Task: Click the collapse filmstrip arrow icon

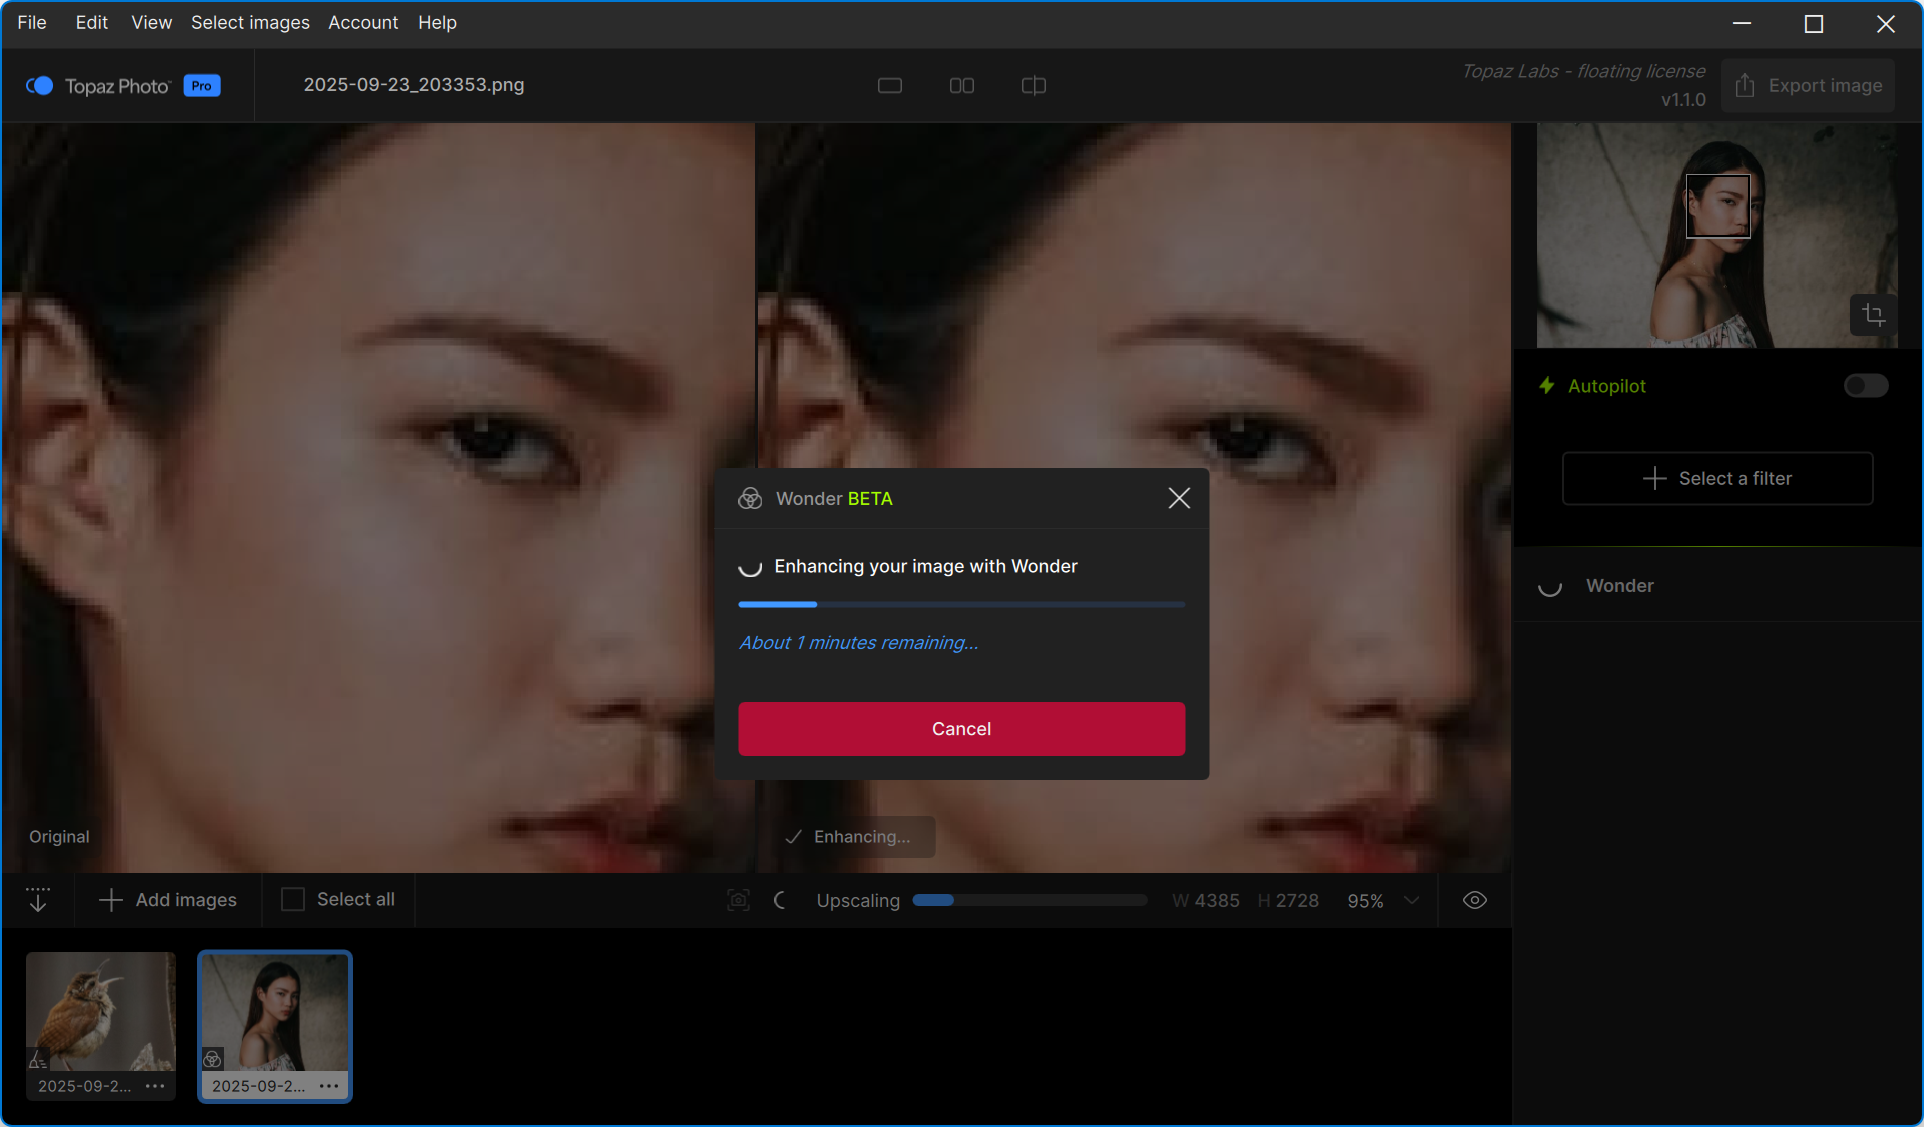Action: click(38, 900)
